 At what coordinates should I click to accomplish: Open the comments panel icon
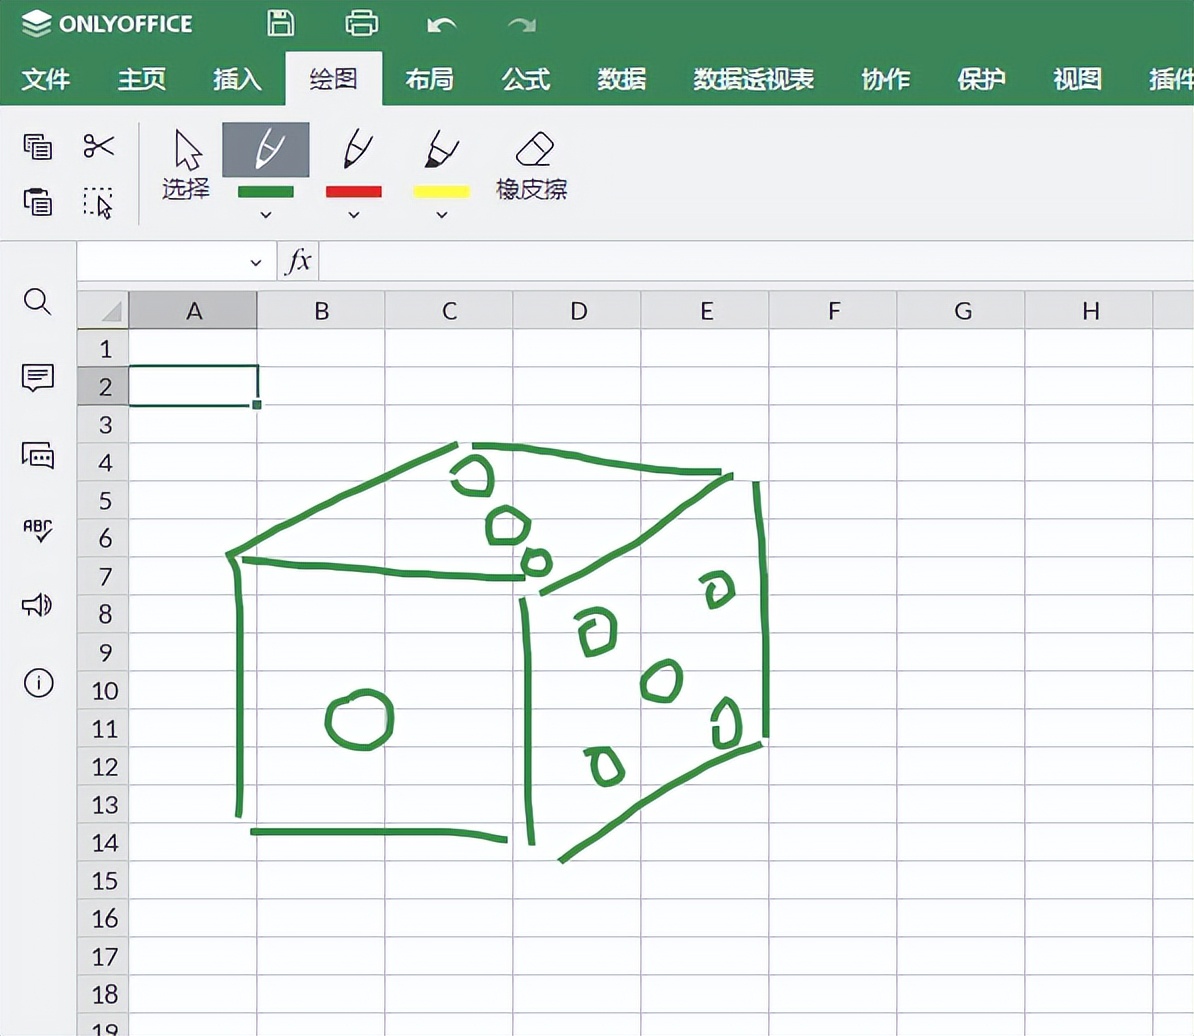tap(38, 378)
